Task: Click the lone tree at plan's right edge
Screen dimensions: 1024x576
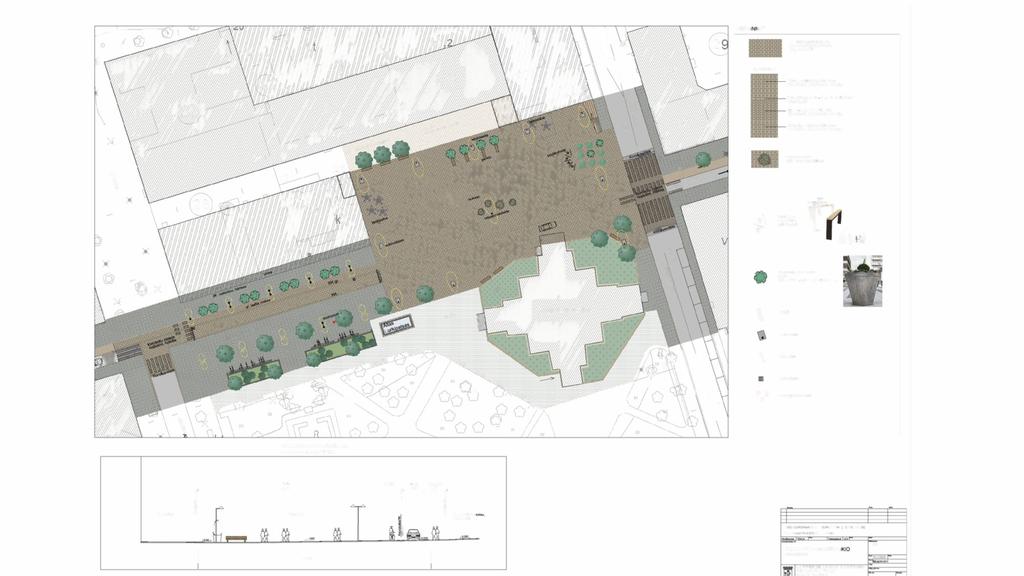Action: pos(703,159)
